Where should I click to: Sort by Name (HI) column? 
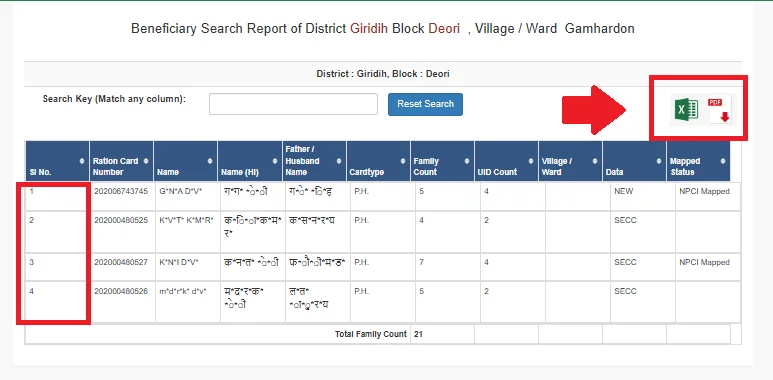pos(250,161)
